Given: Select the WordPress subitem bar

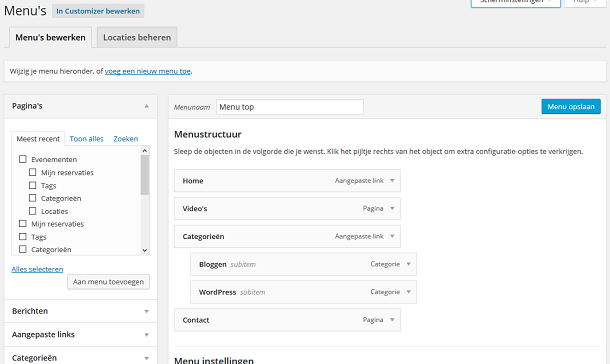Looking at the screenshot, I should coord(303,292).
